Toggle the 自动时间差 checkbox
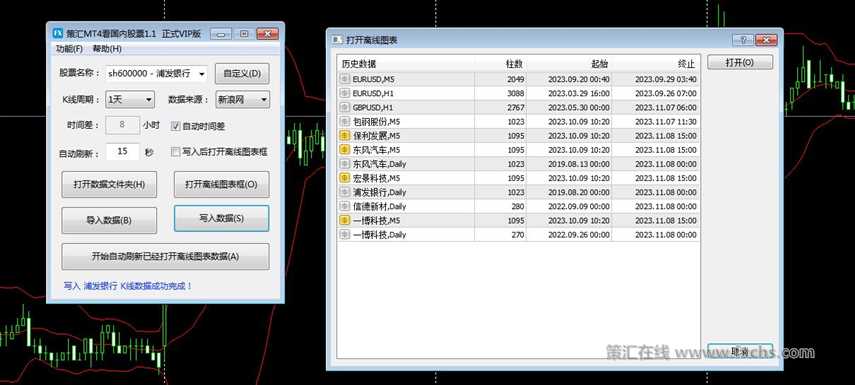The height and width of the screenshot is (385, 855). [x=176, y=126]
